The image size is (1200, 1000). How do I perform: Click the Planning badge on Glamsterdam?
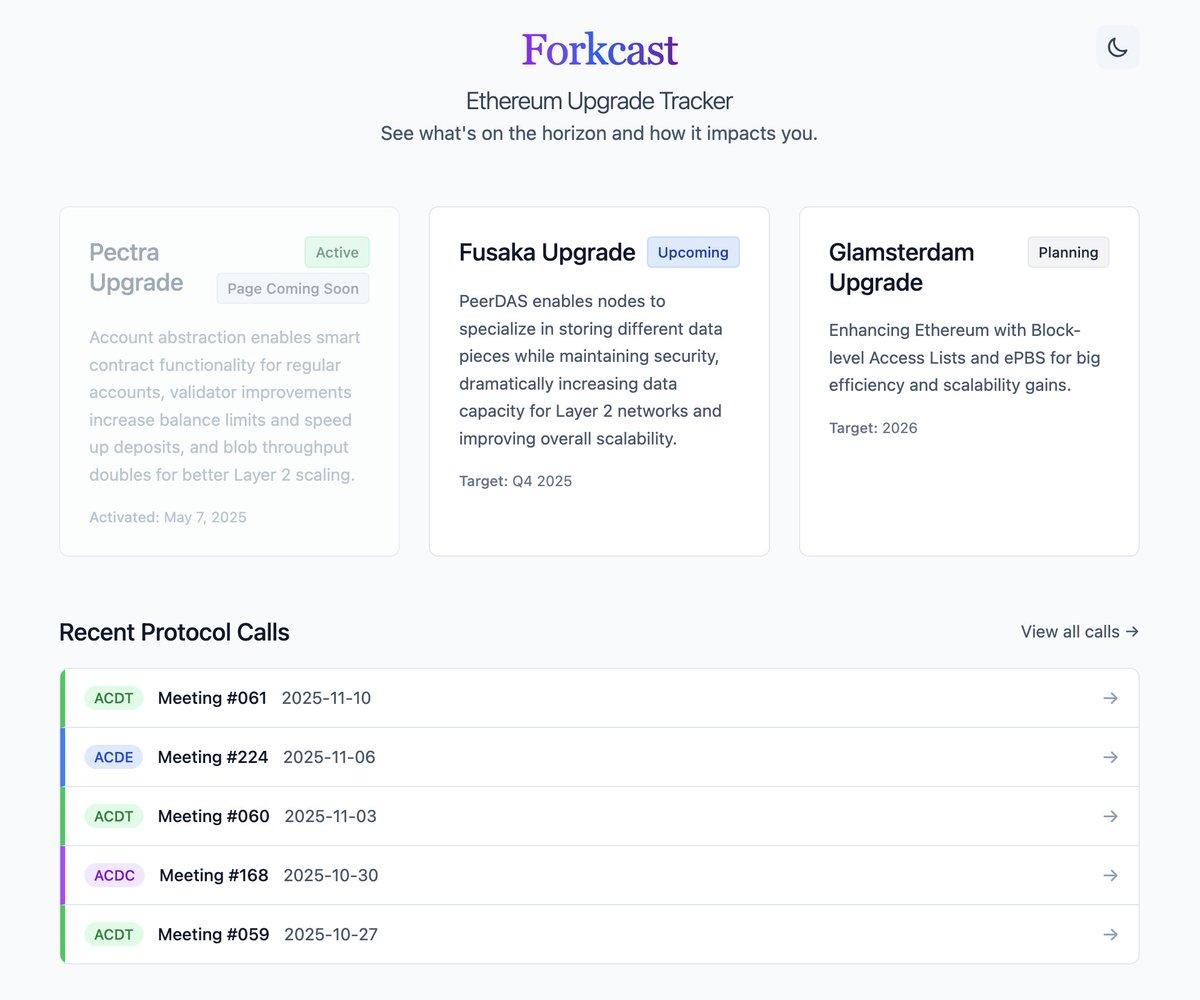[x=1068, y=252]
